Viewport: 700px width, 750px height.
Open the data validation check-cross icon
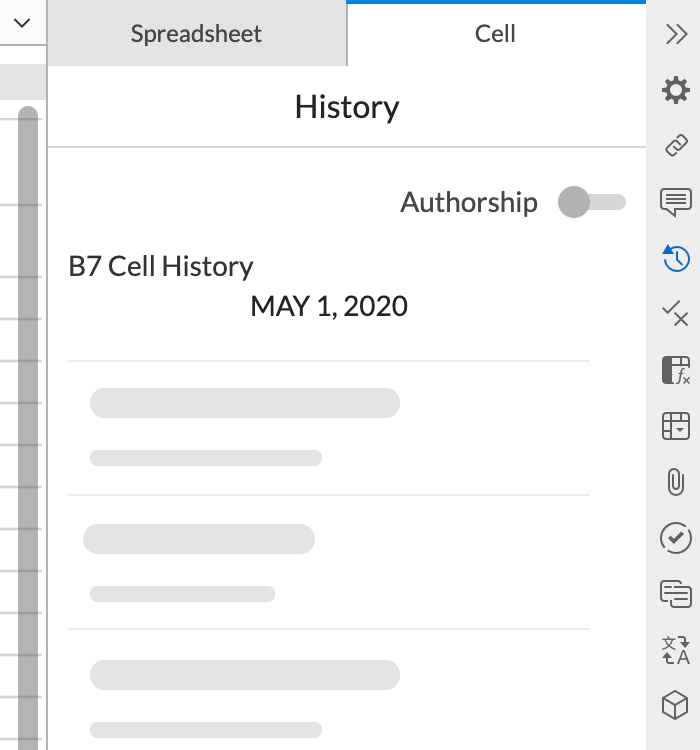click(x=676, y=315)
